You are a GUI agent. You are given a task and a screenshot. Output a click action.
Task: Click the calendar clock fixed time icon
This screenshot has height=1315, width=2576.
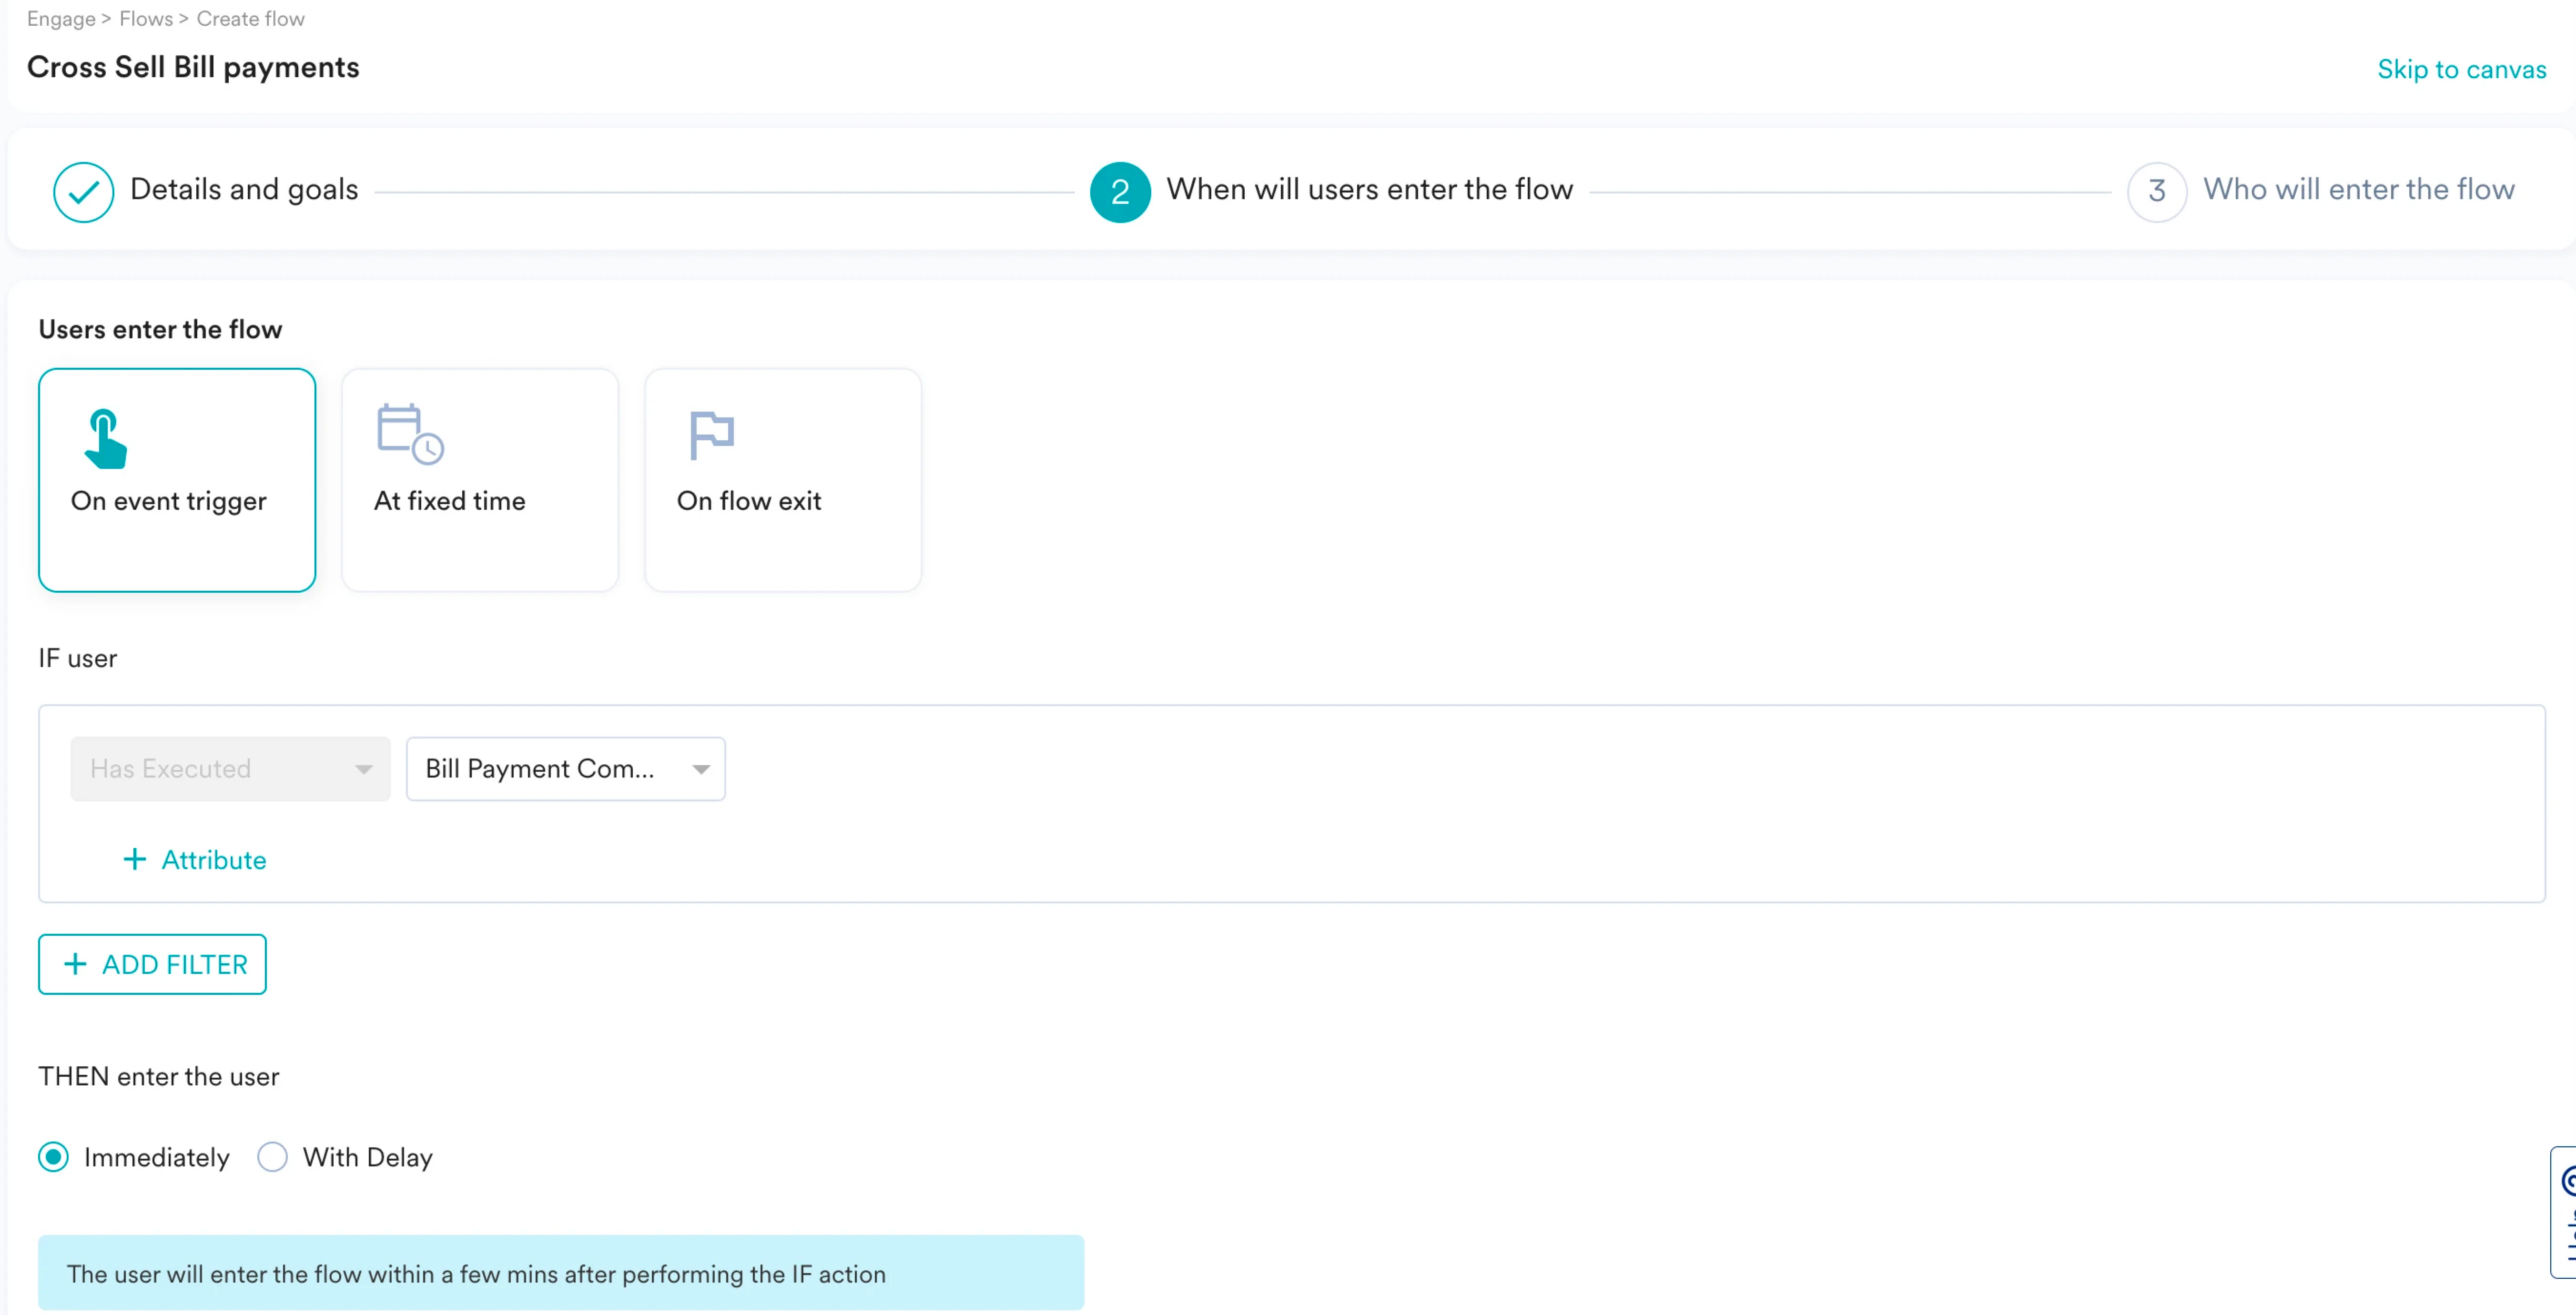pyautogui.click(x=409, y=434)
